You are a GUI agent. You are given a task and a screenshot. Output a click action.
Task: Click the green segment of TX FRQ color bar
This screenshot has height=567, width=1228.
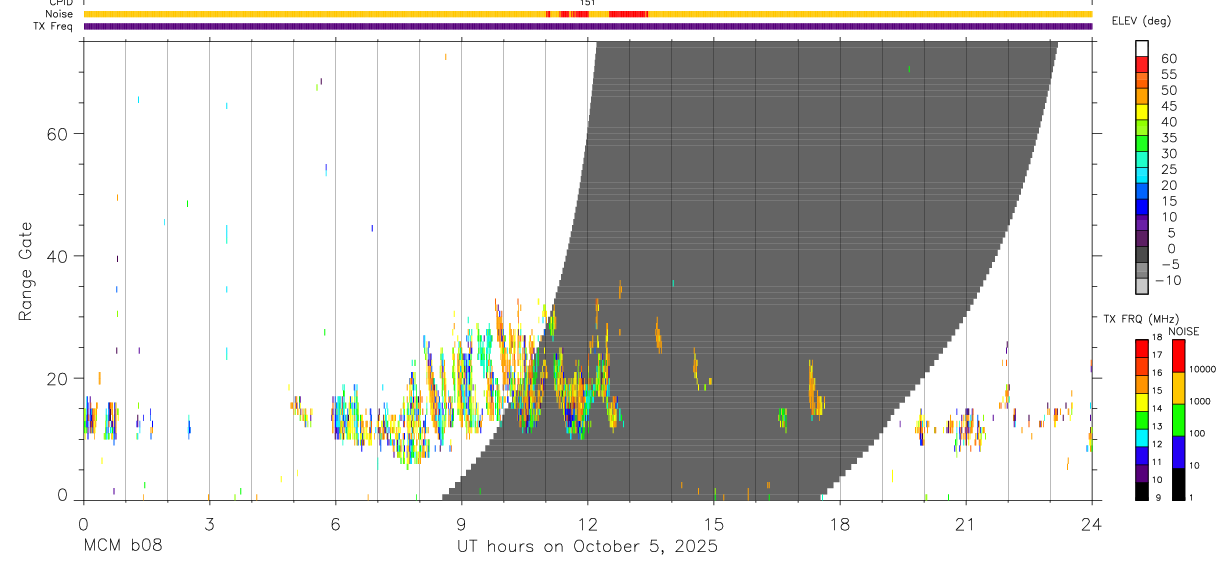click(1142, 420)
